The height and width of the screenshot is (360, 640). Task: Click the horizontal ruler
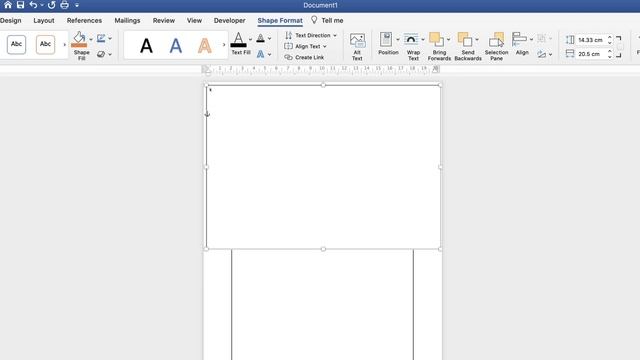tap(320, 69)
